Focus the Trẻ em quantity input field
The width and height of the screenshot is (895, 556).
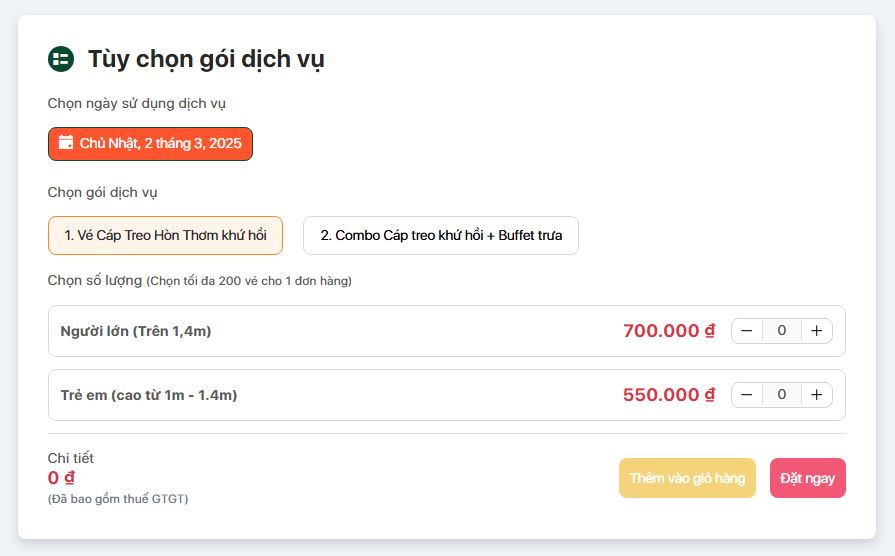click(782, 394)
